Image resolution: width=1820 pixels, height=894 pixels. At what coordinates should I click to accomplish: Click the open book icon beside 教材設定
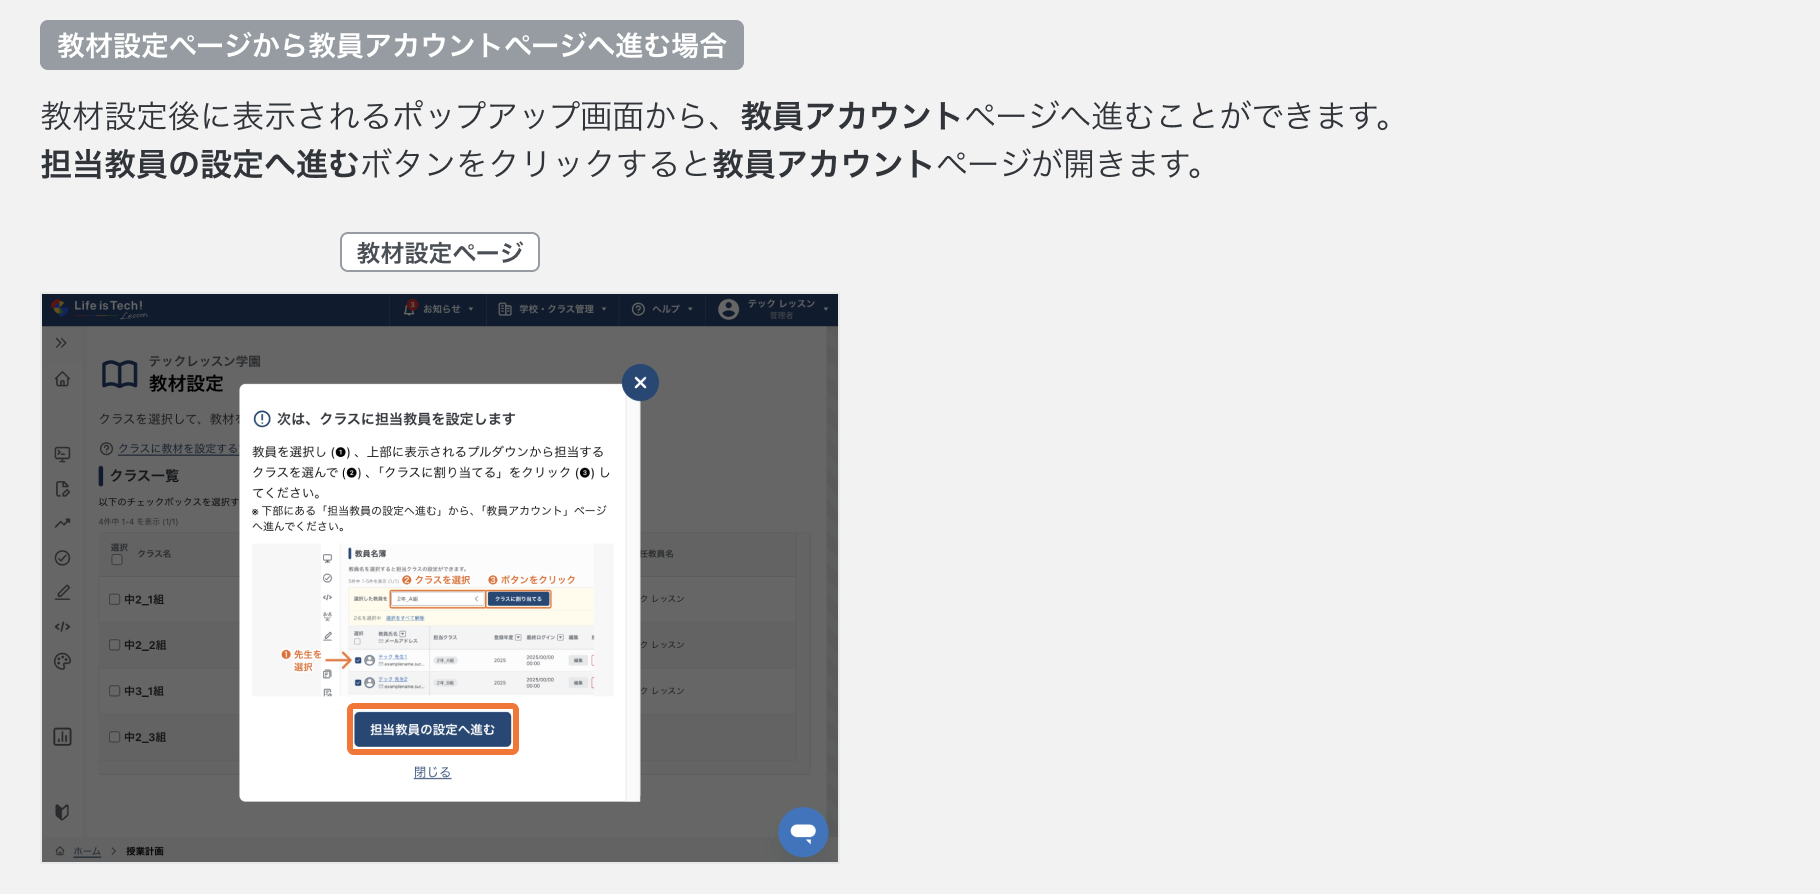click(120, 374)
